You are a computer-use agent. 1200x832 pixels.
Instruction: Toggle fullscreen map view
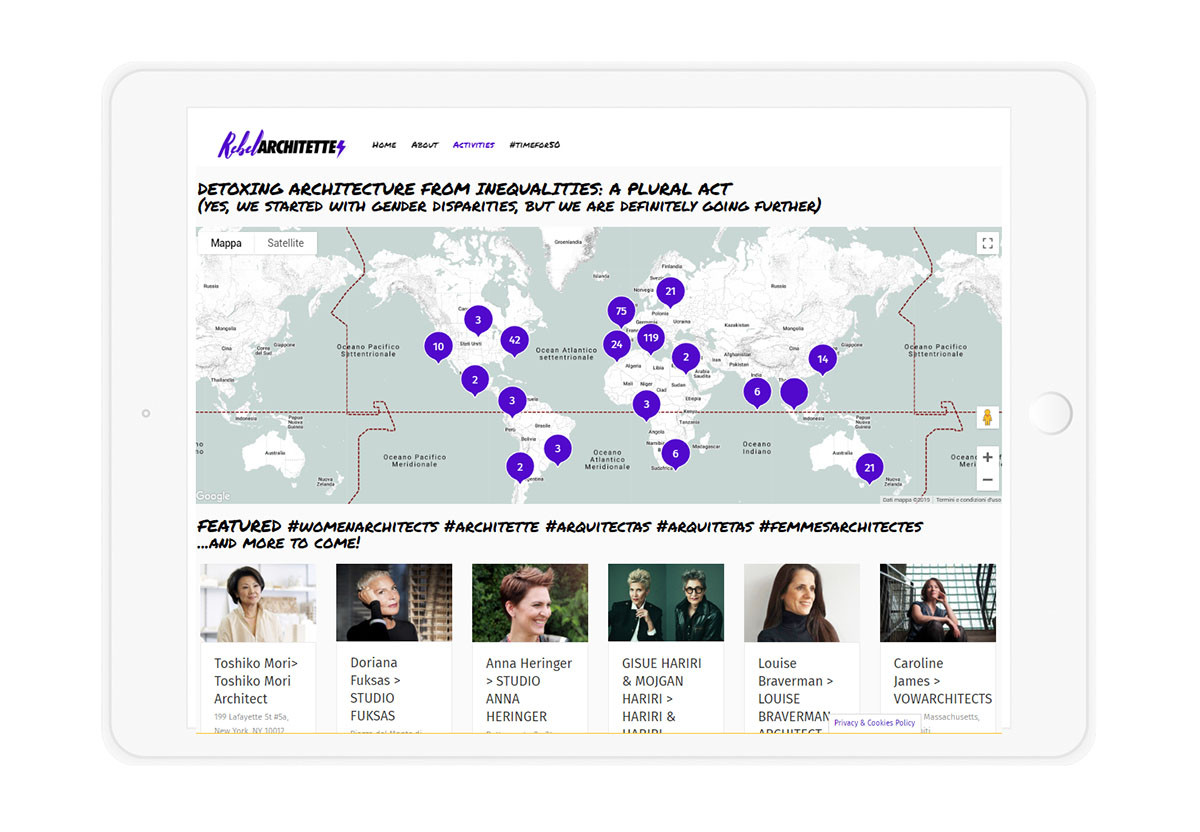(987, 244)
